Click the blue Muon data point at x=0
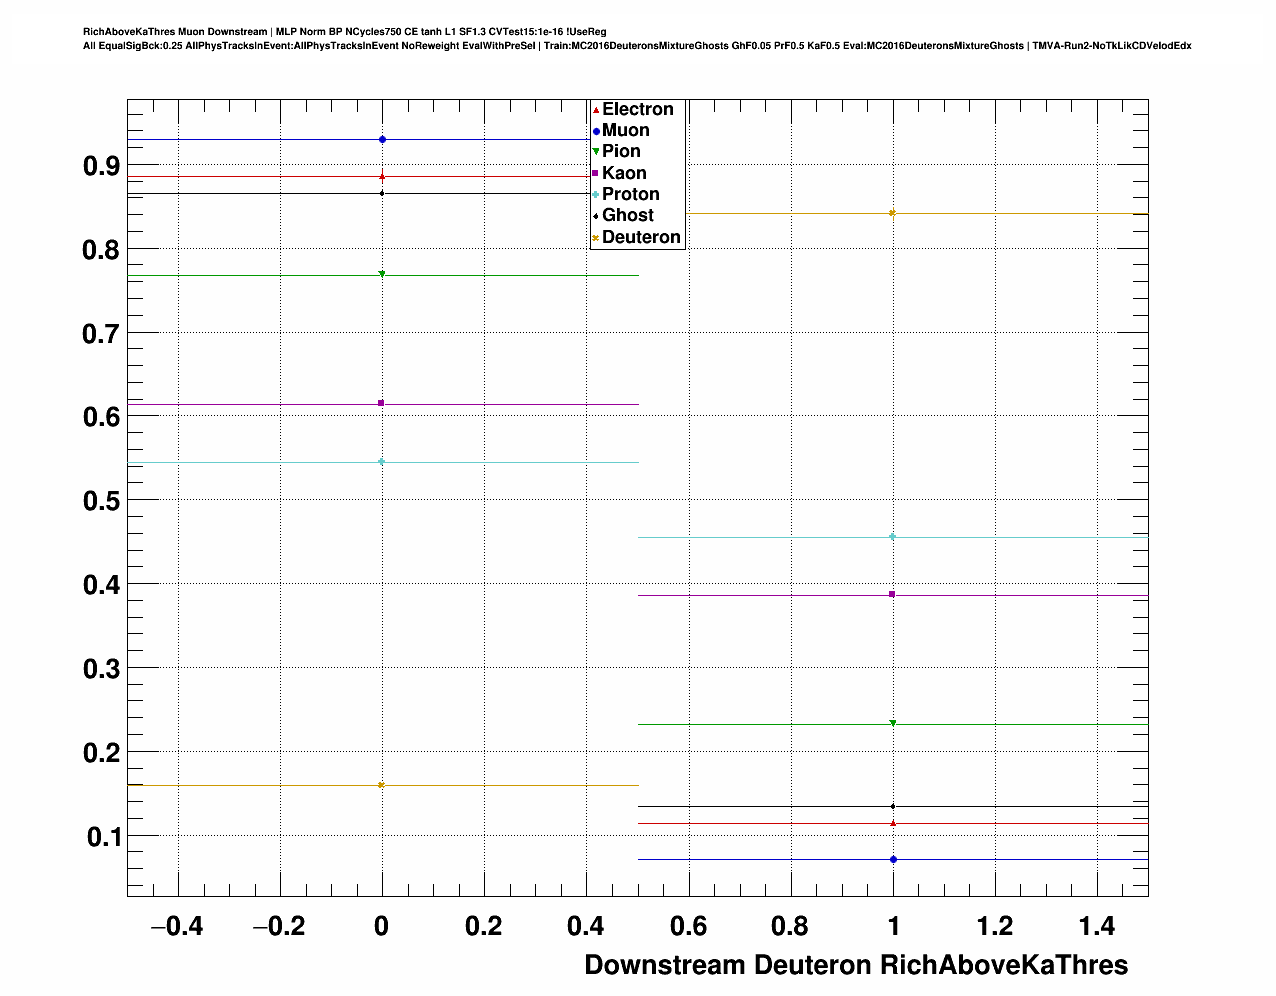The image size is (1276, 996). (x=382, y=139)
